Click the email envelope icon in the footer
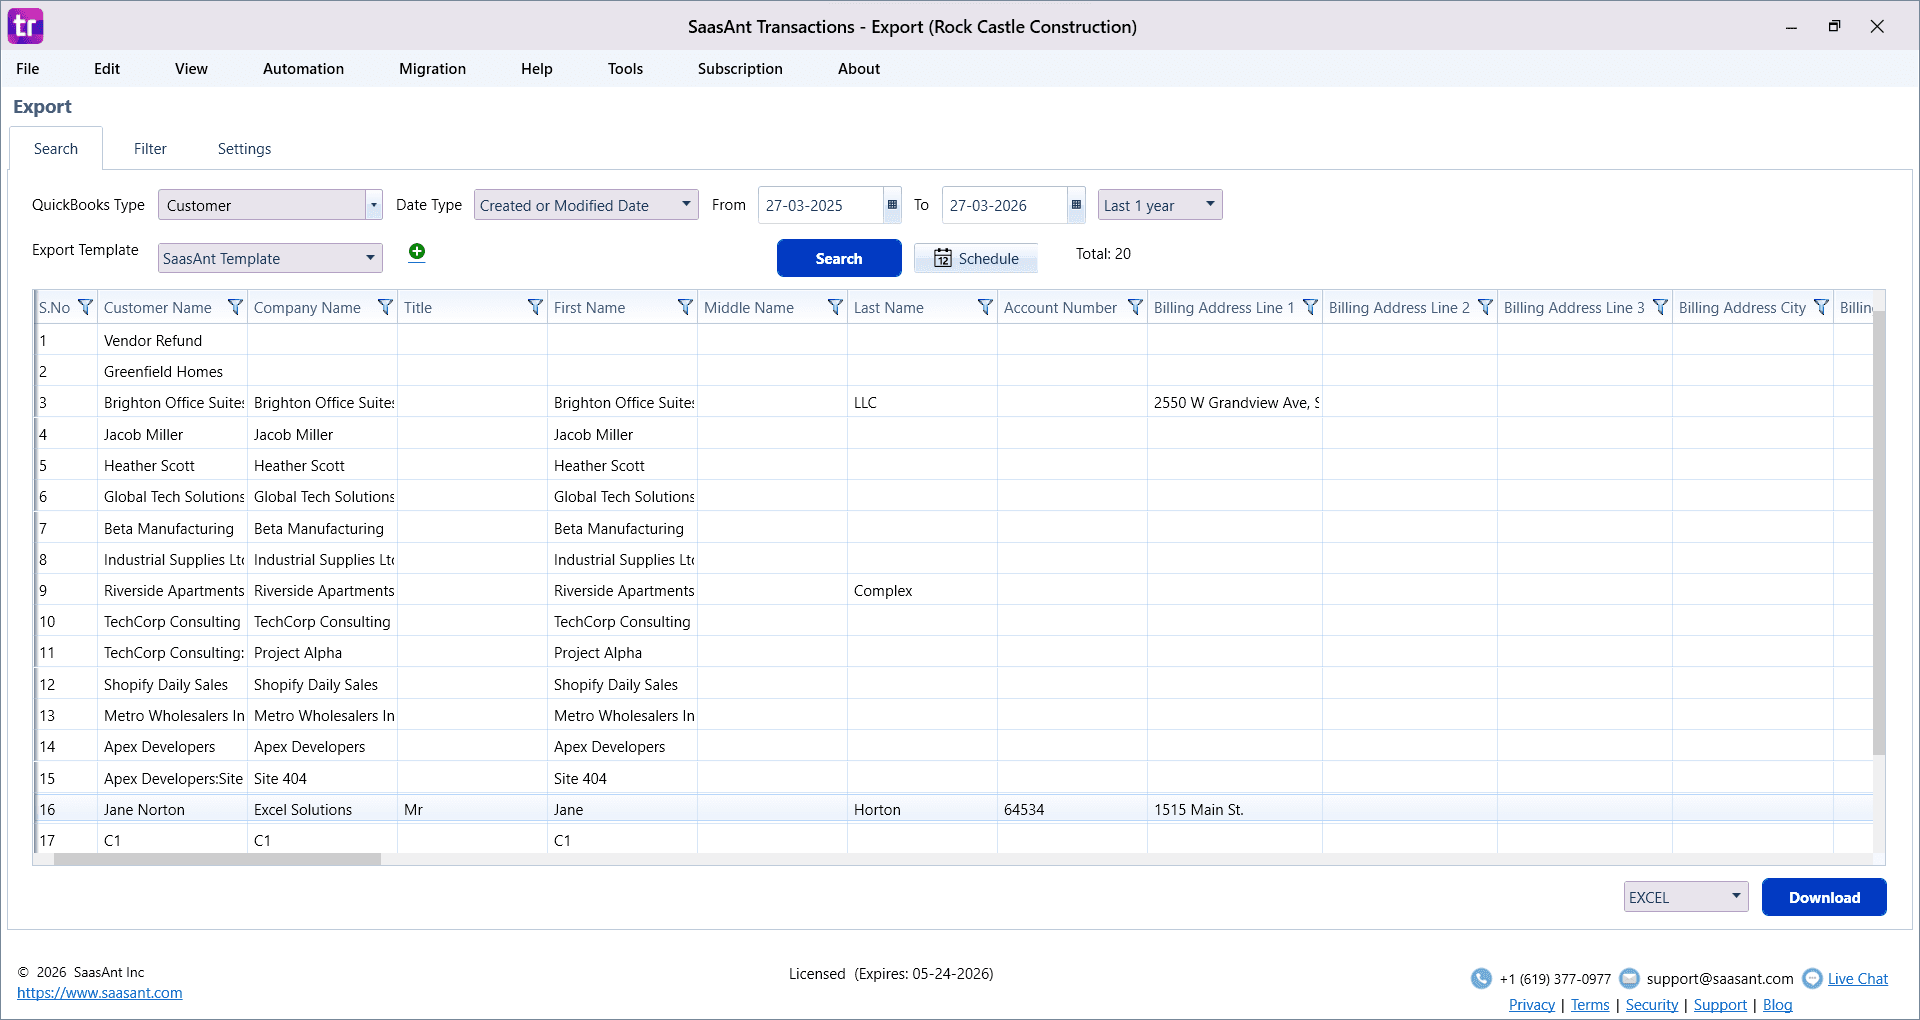 coord(1629,978)
